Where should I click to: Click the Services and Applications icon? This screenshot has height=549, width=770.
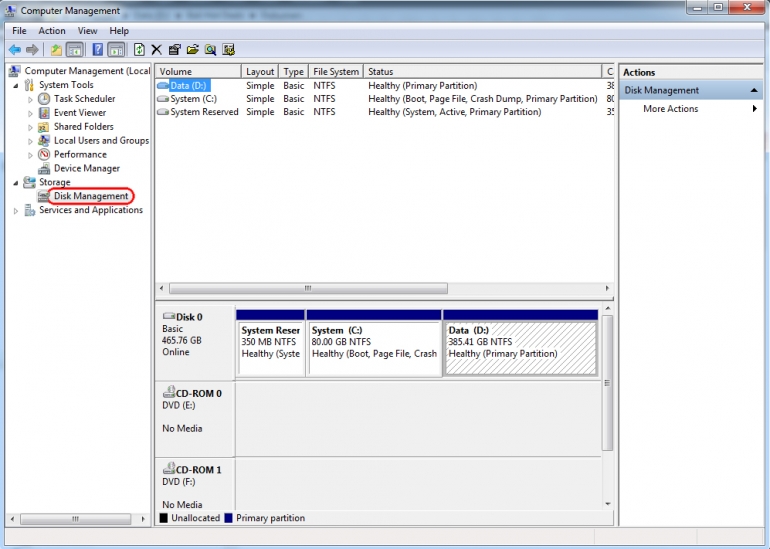tap(29, 210)
